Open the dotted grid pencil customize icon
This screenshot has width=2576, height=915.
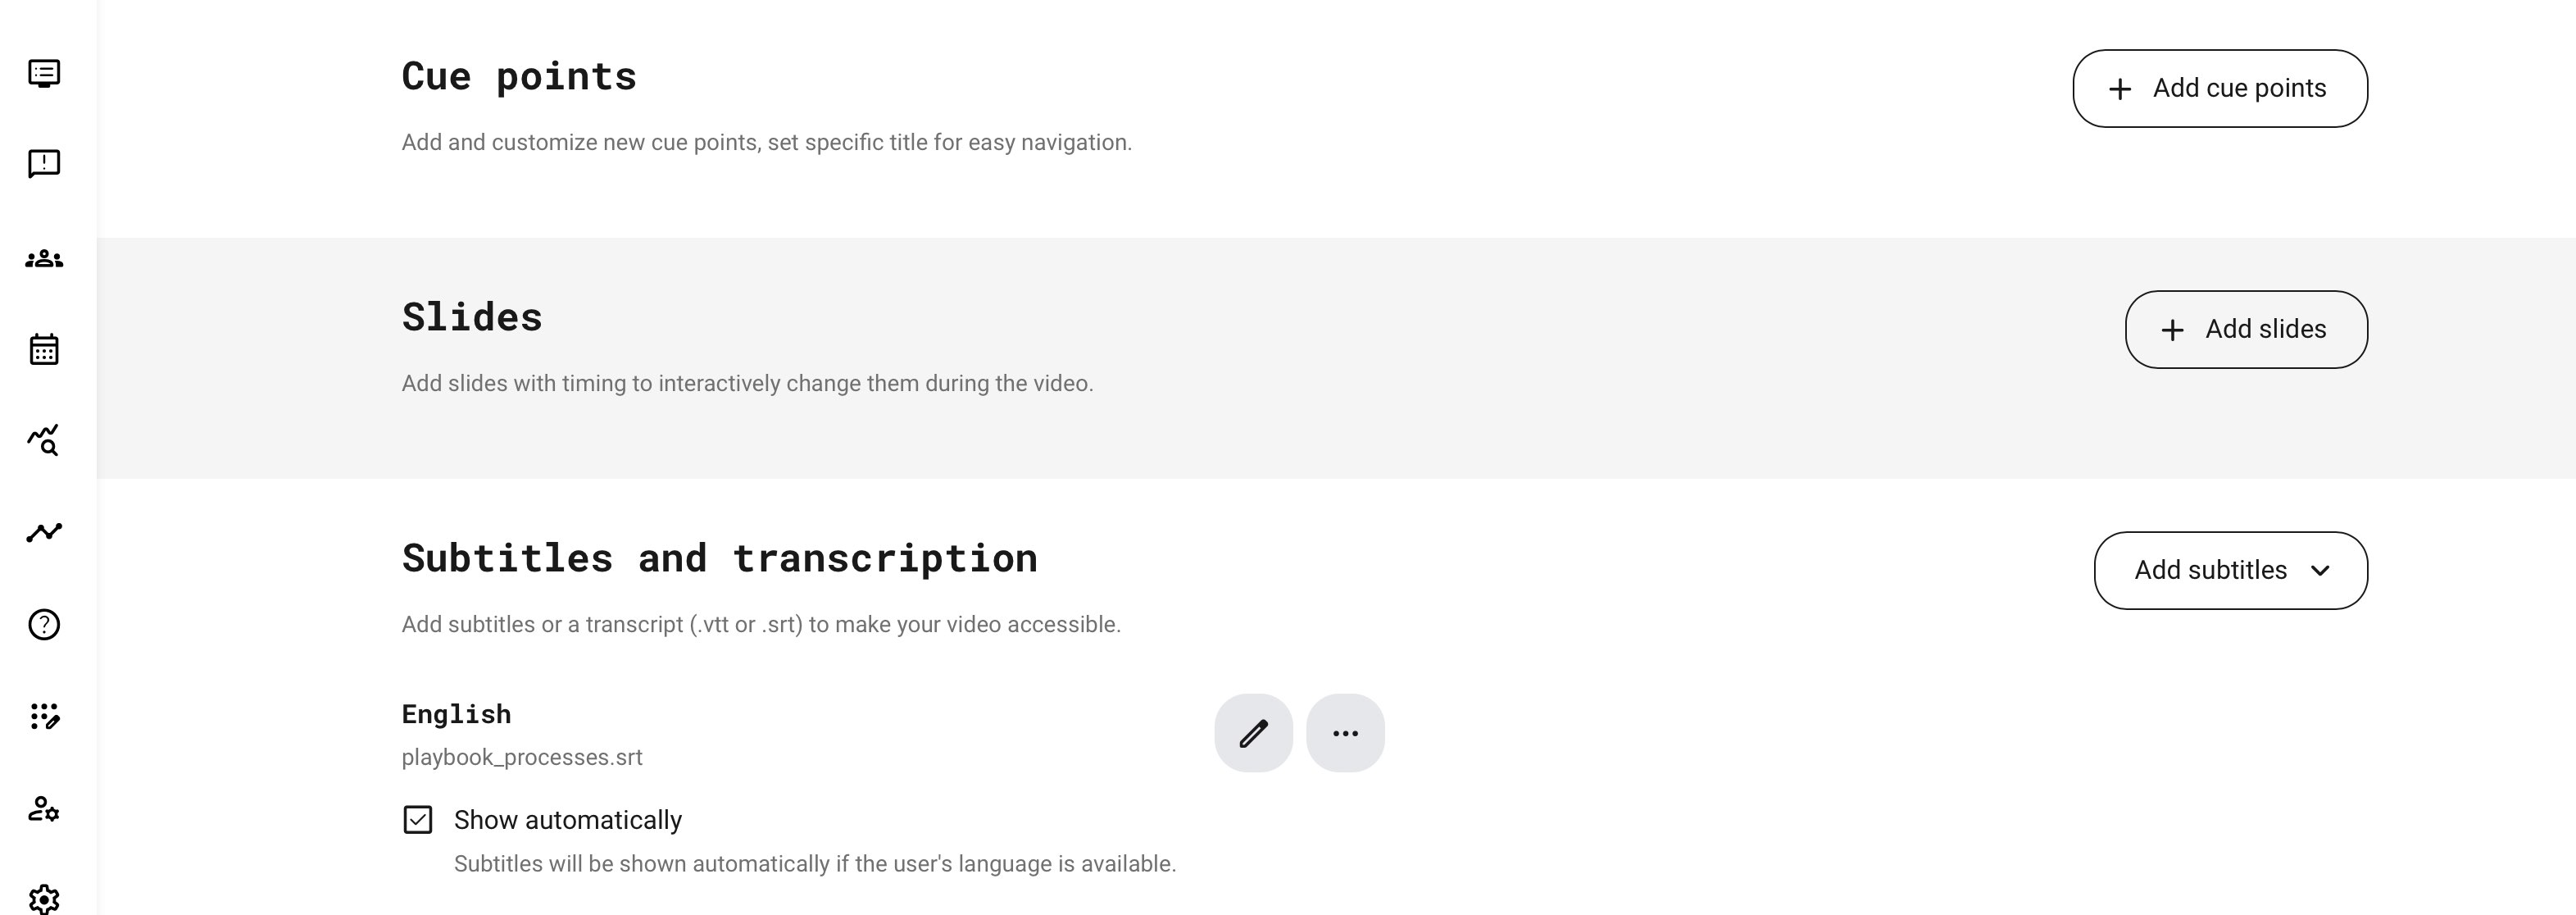click(44, 716)
